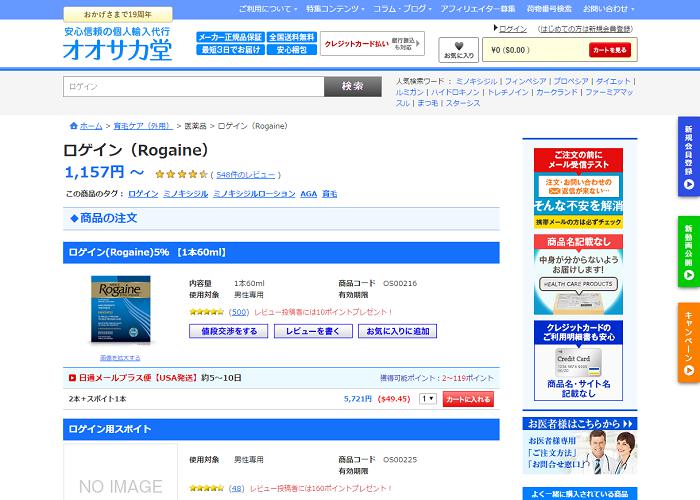Click プロペシア popular search word
The width and height of the screenshot is (700, 500).
[571, 81]
